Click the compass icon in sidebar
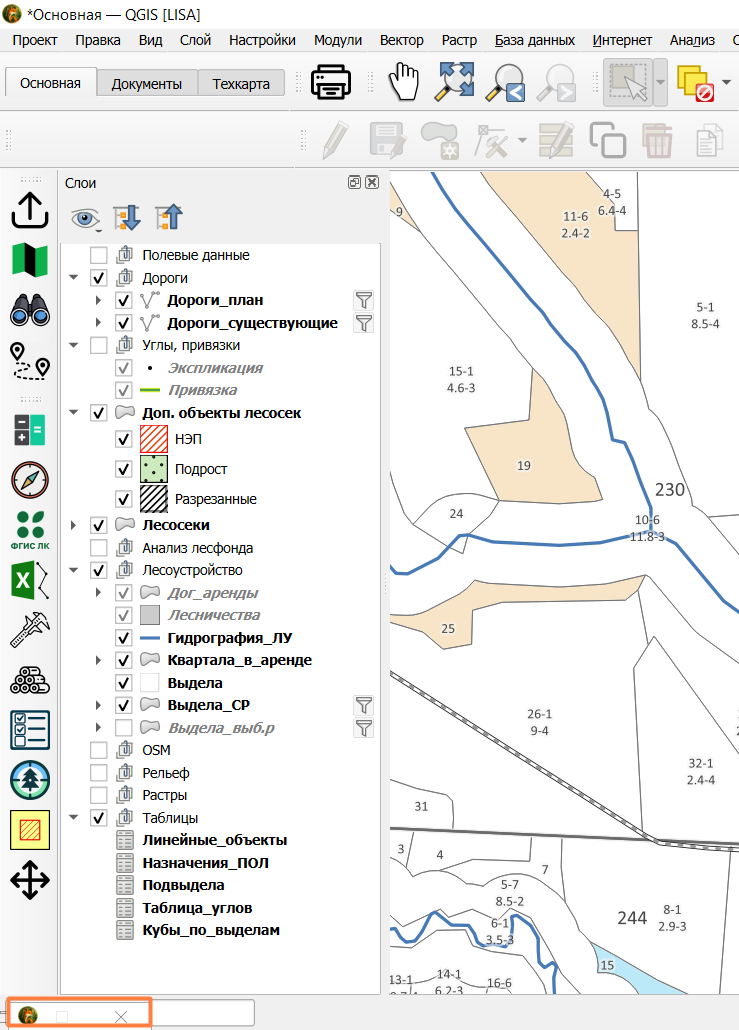 tap(30, 480)
